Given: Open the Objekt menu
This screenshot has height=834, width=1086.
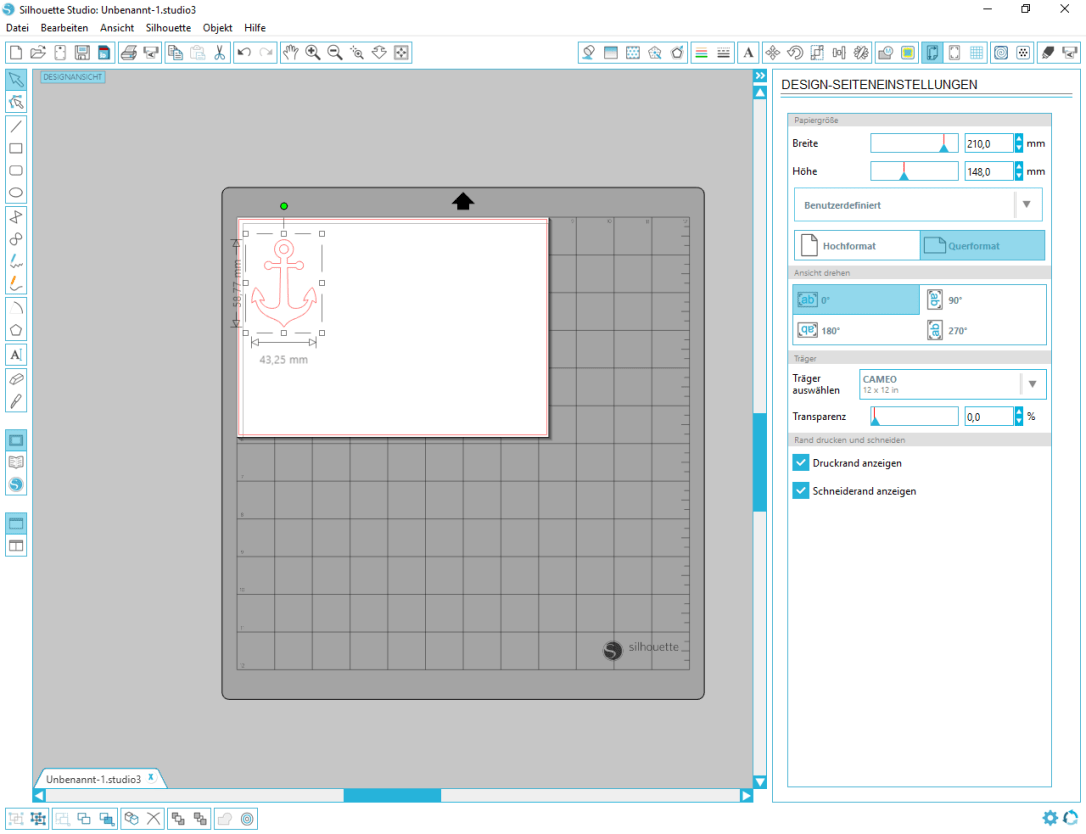Looking at the screenshot, I should click(x=217, y=27).
